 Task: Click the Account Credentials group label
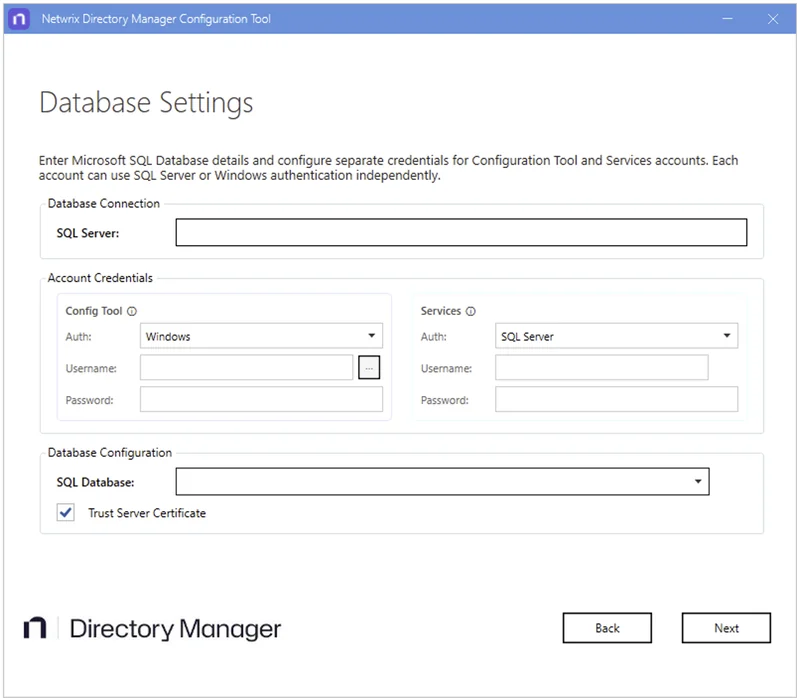100,278
